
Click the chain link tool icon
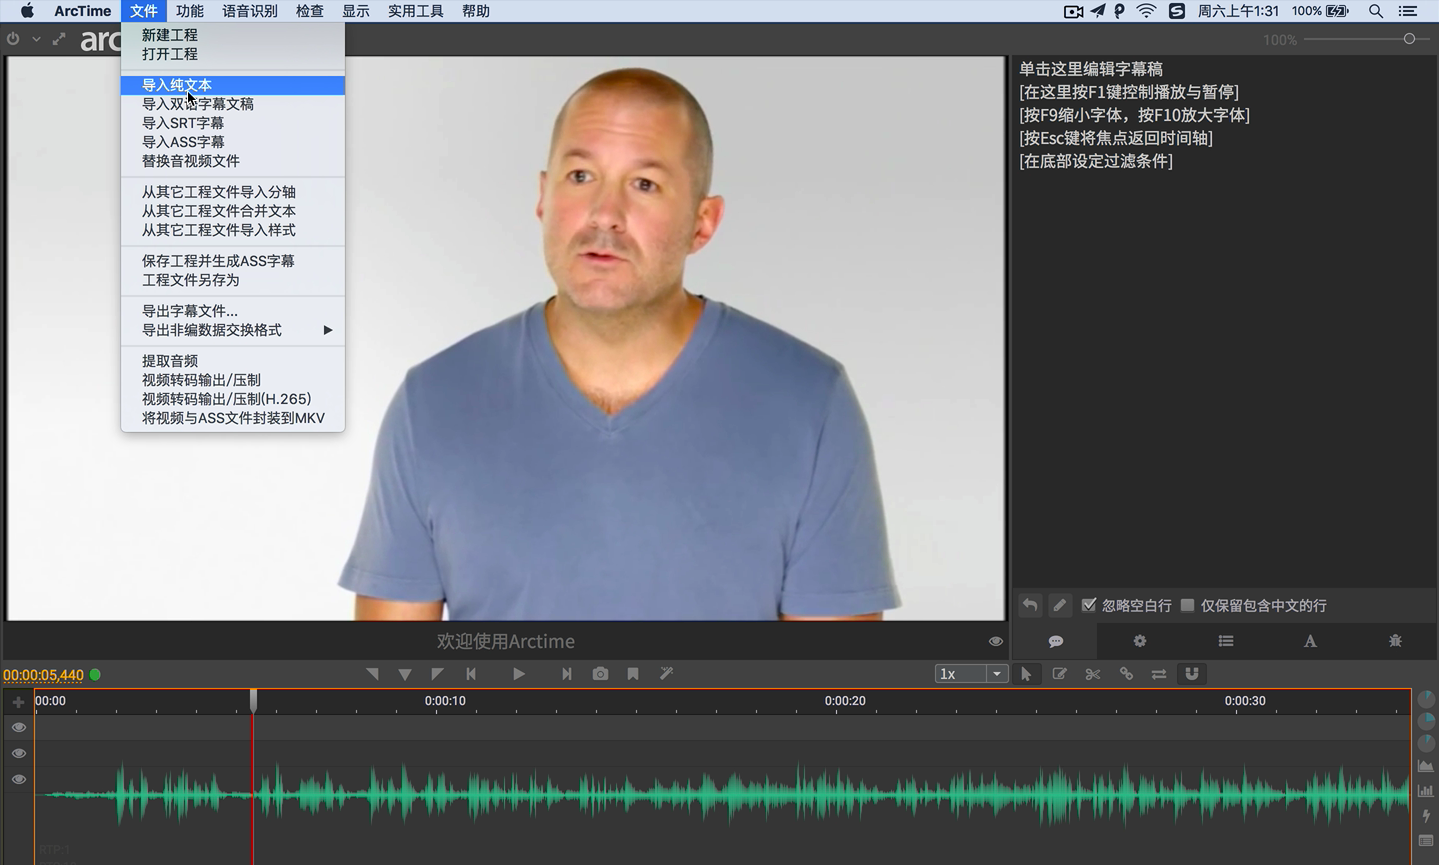[1126, 674]
